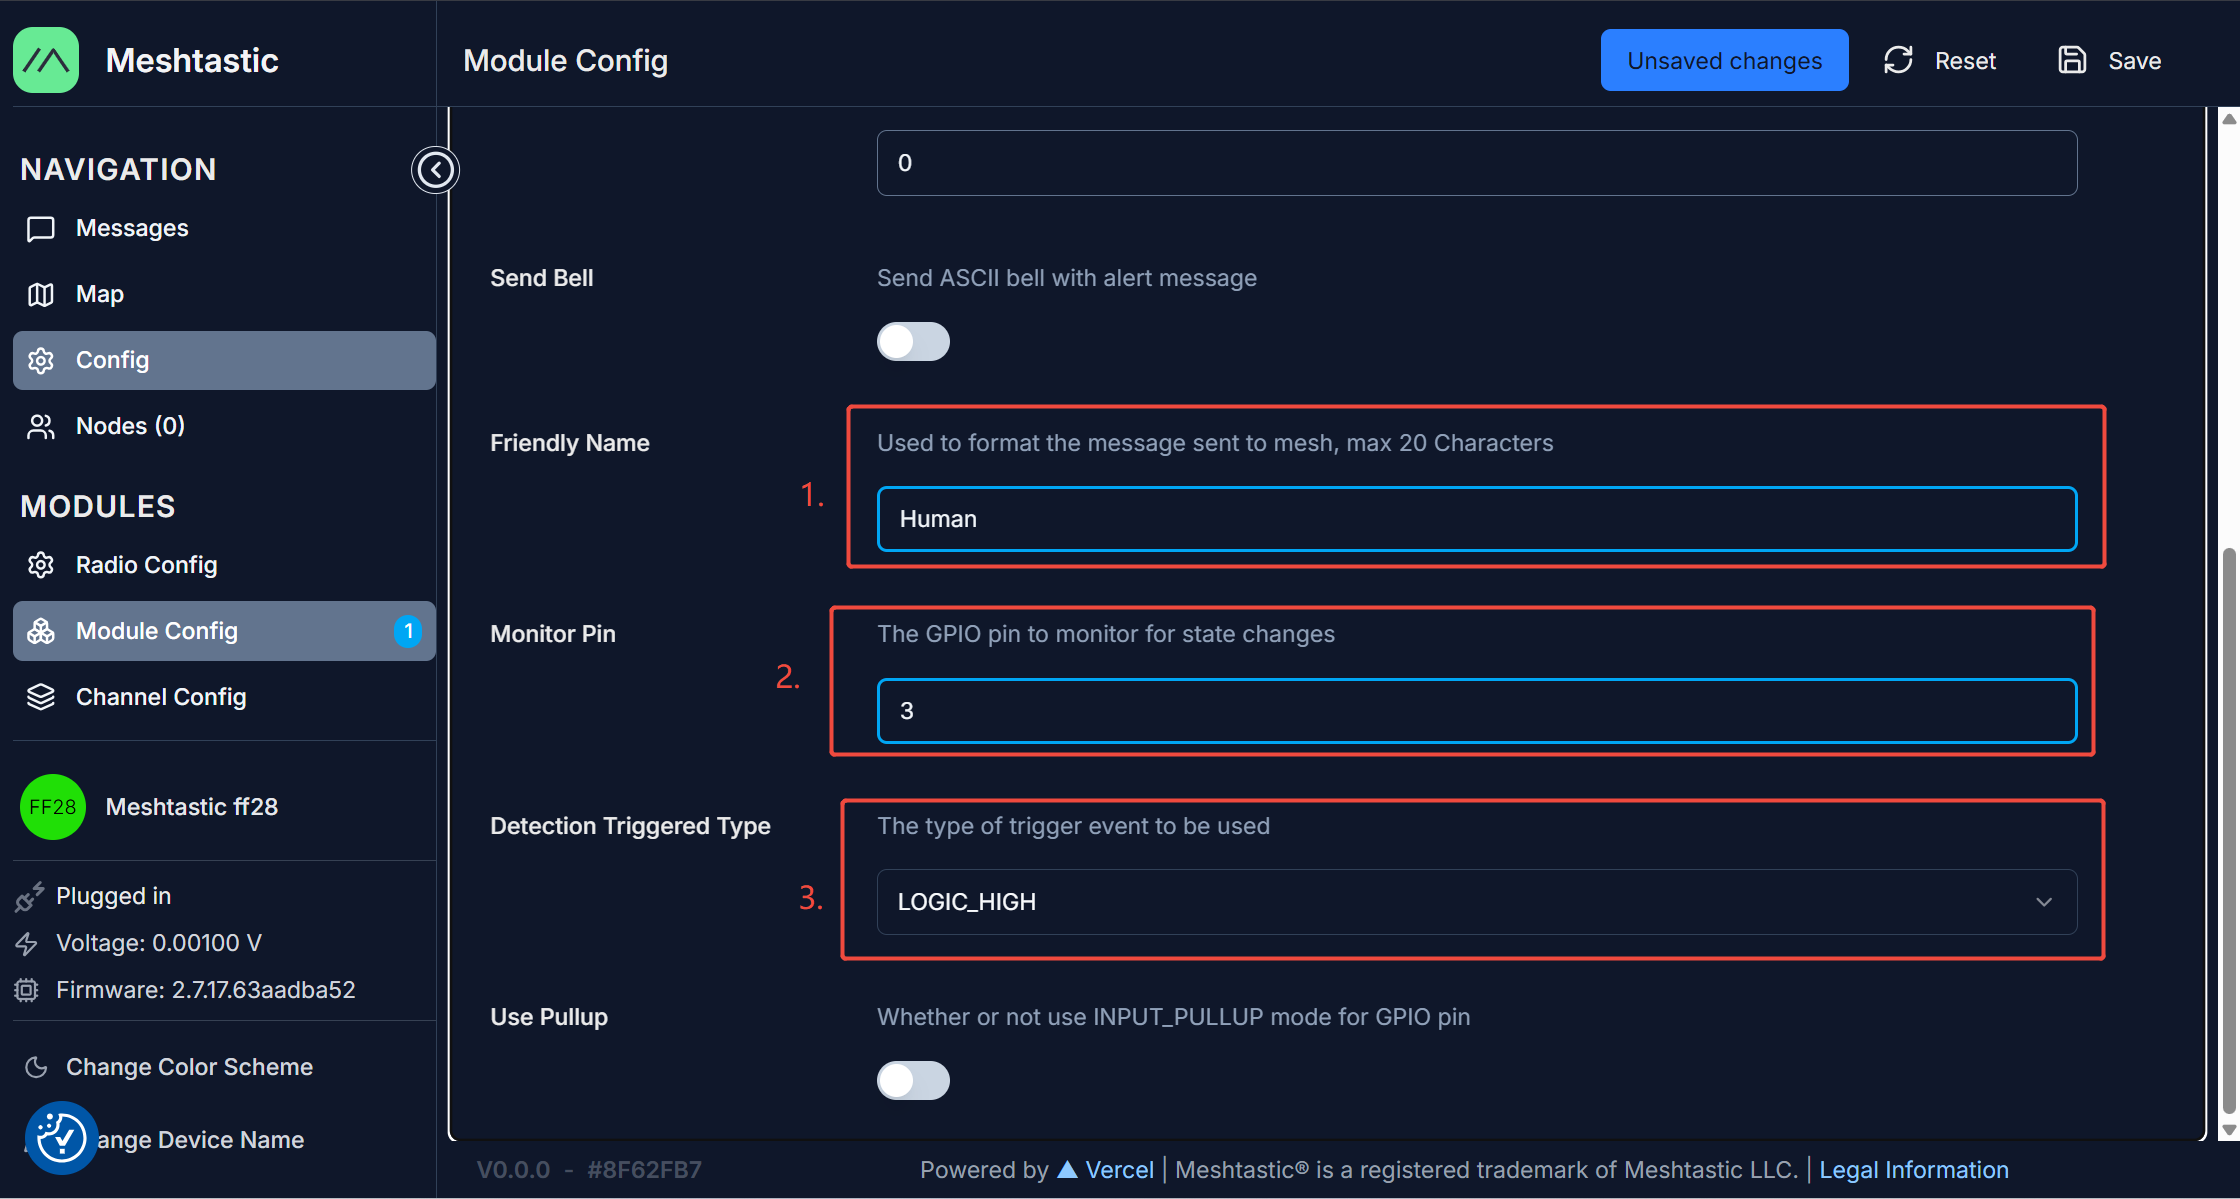The image size is (2240, 1199).
Task: Click the Module Config notification badge
Action: pos(408,631)
